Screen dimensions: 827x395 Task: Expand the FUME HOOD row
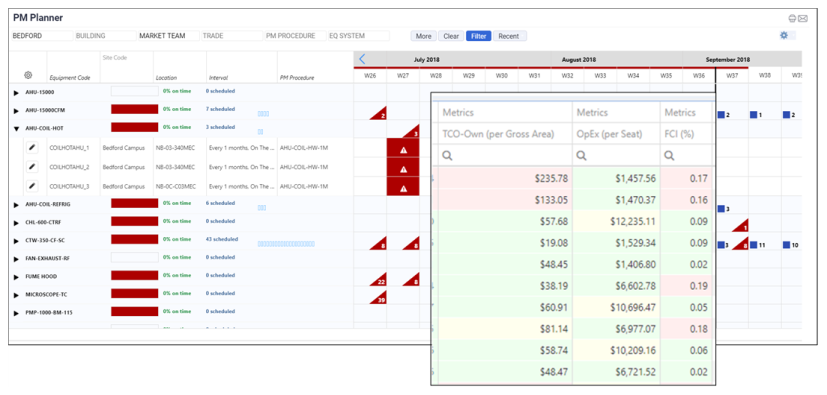(16, 276)
